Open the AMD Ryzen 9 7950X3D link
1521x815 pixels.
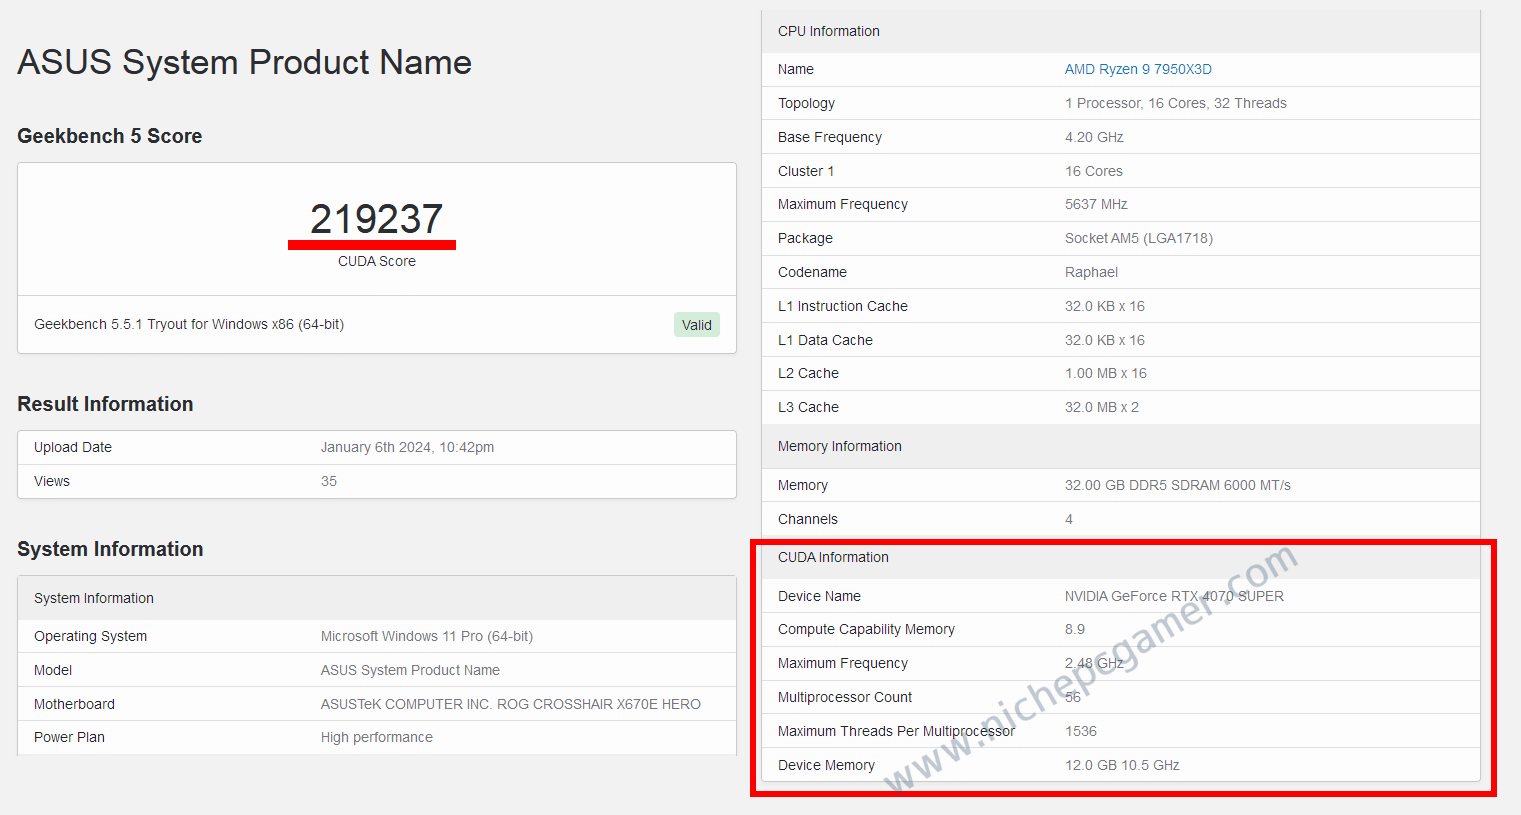[1138, 69]
